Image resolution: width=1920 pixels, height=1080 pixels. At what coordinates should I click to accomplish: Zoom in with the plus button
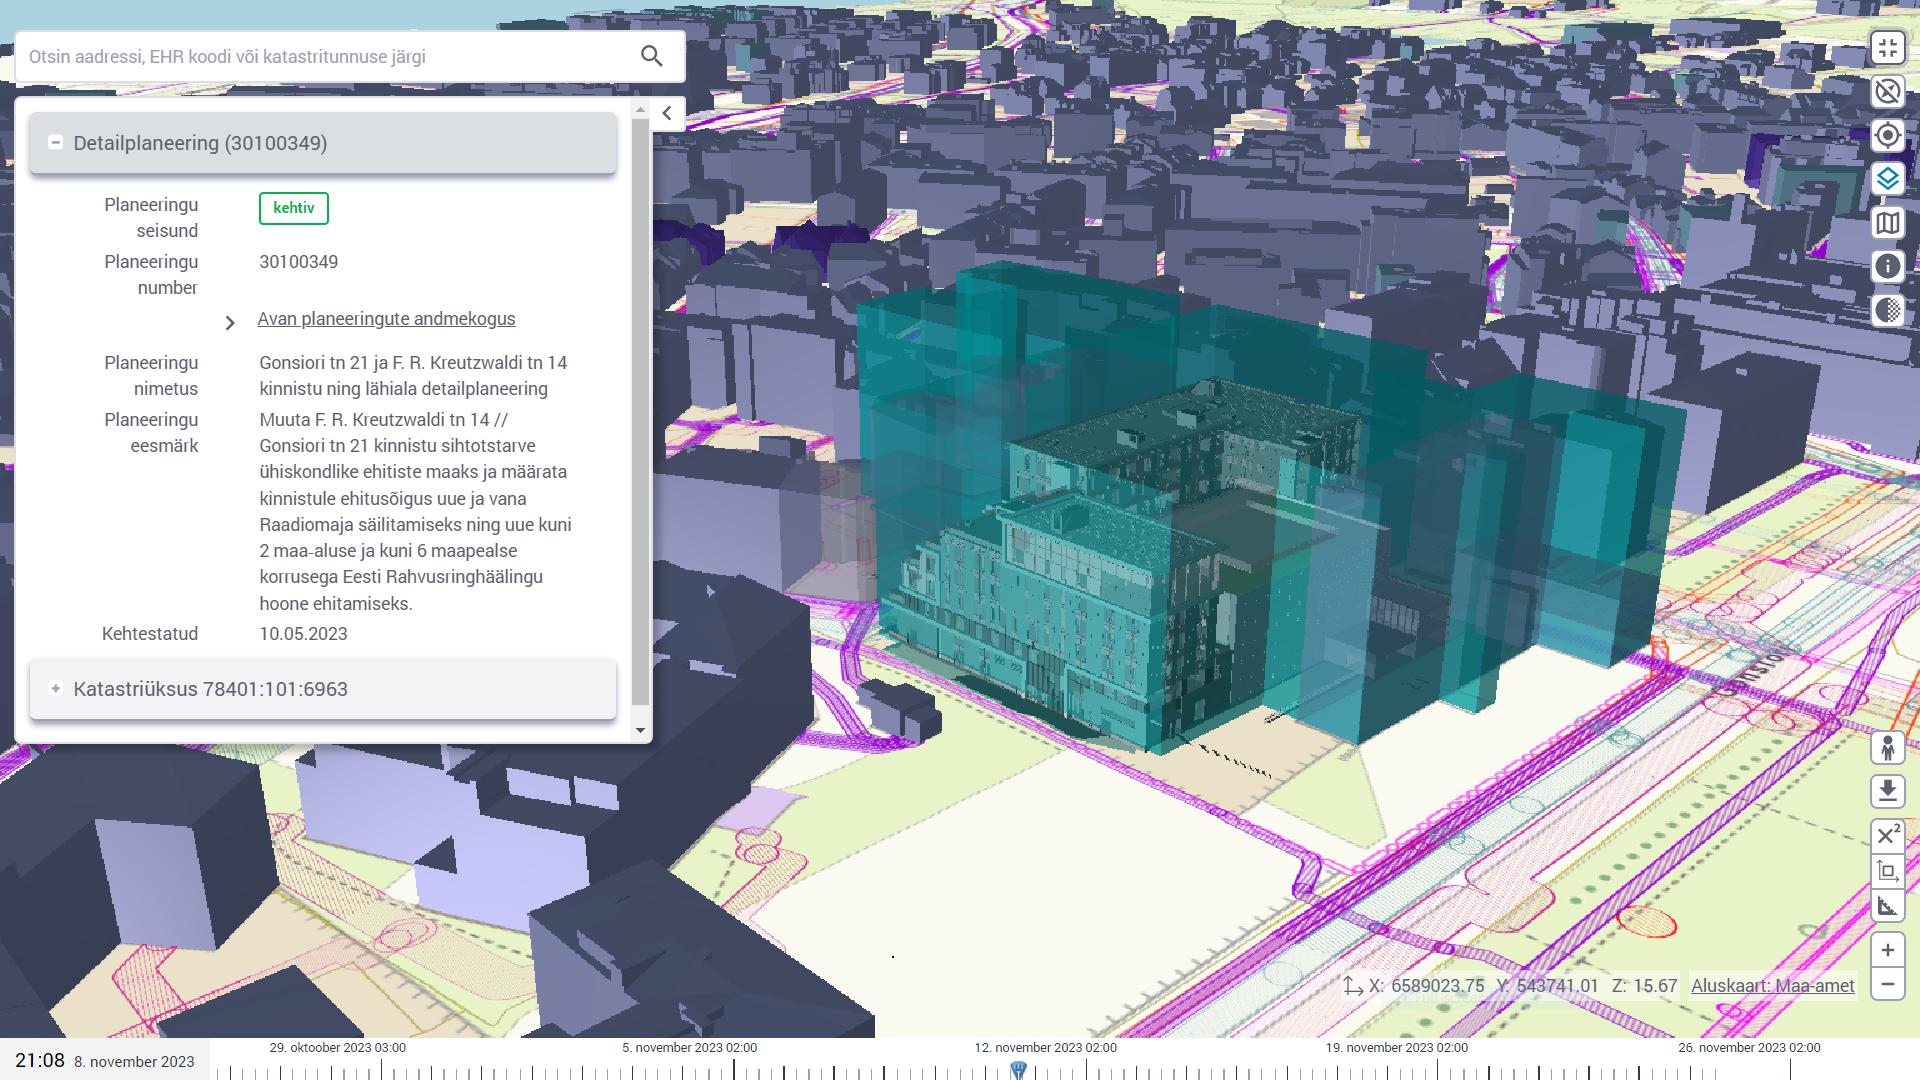pos(1887,950)
